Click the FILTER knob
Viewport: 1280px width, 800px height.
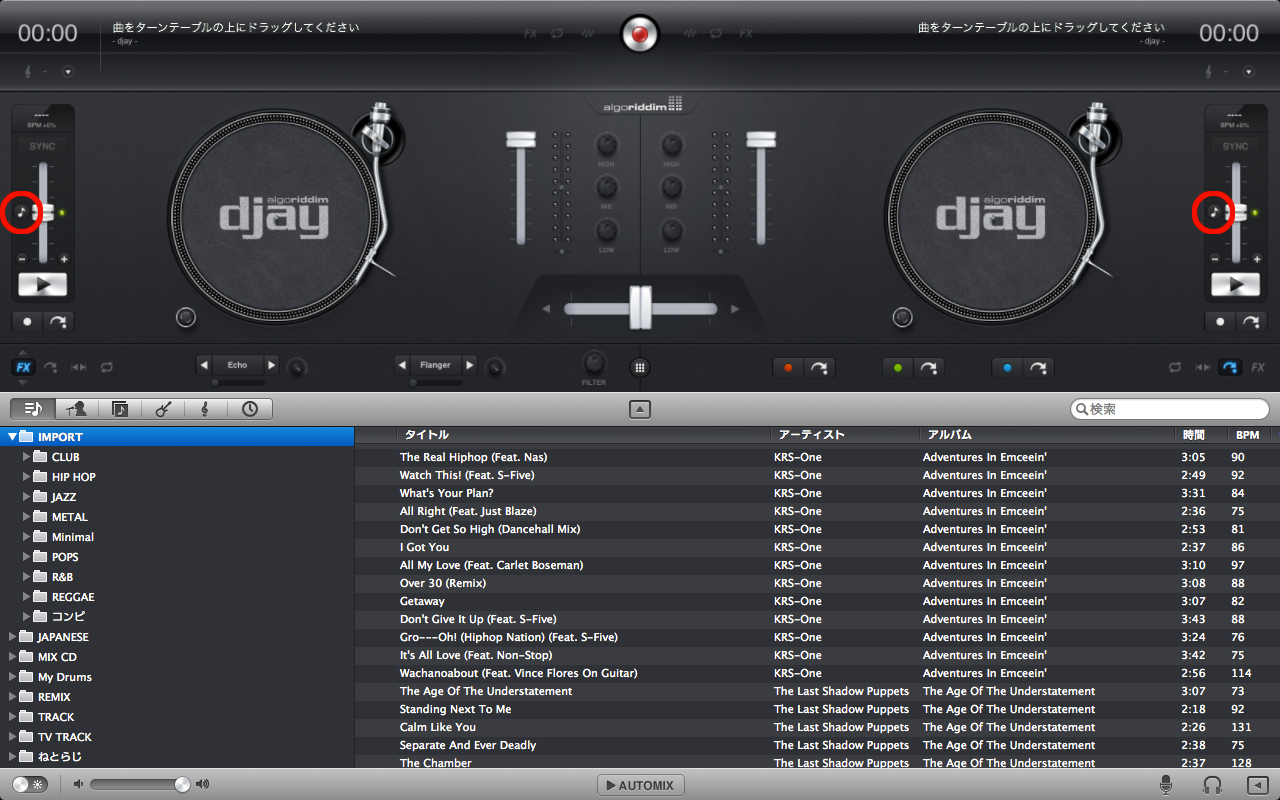(594, 362)
